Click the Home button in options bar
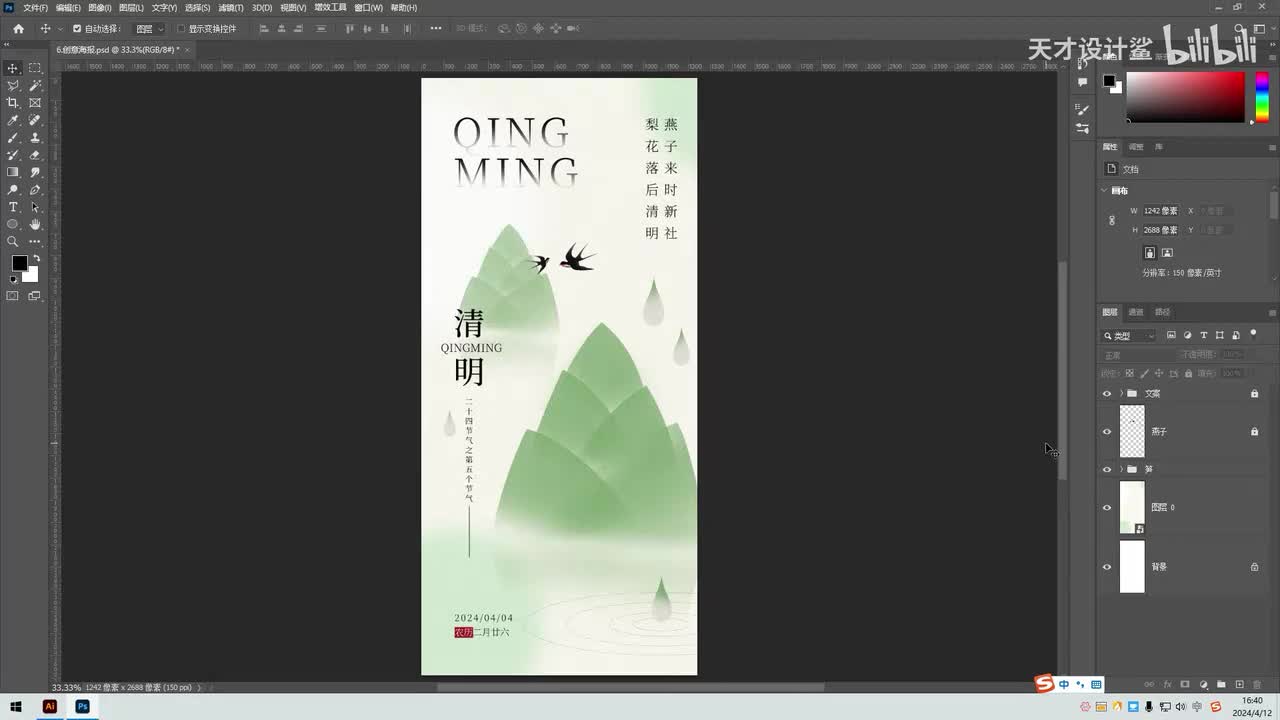The width and height of the screenshot is (1280, 720). click(18, 29)
